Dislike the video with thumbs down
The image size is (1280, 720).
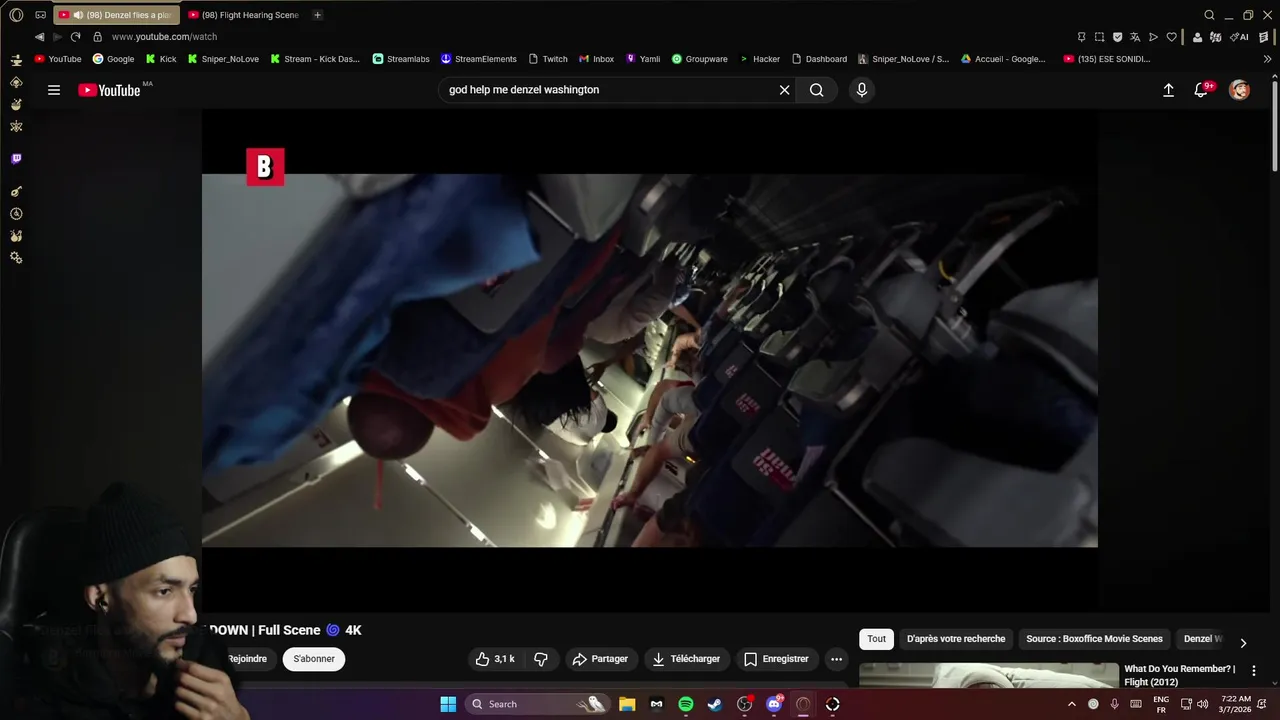coord(541,659)
